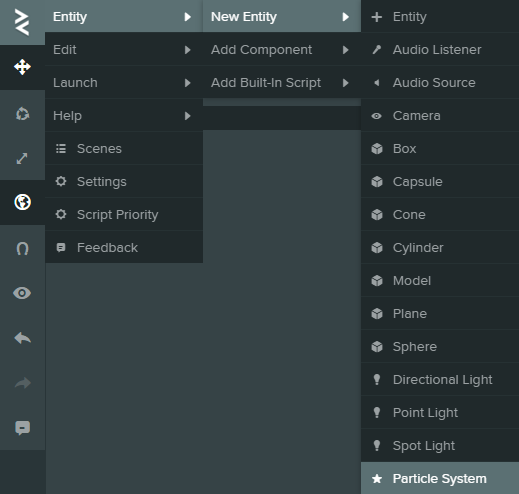Click the cube icon beside Cylinder
This screenshot has width=519, height=494.
point(377,248)
